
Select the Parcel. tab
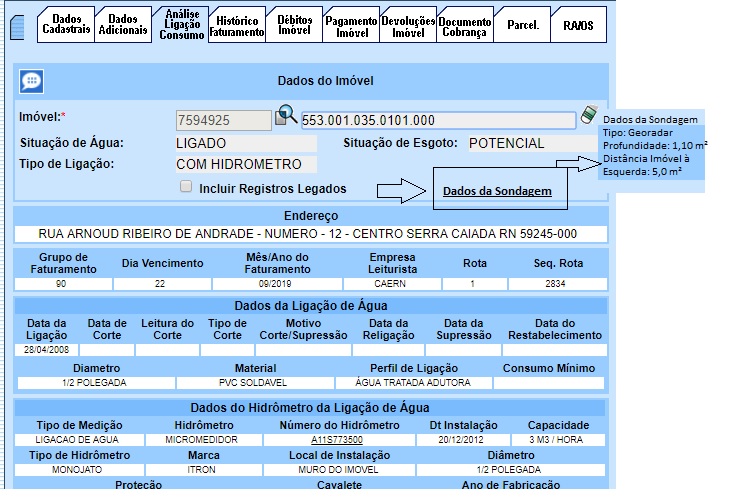click(522, 24)
